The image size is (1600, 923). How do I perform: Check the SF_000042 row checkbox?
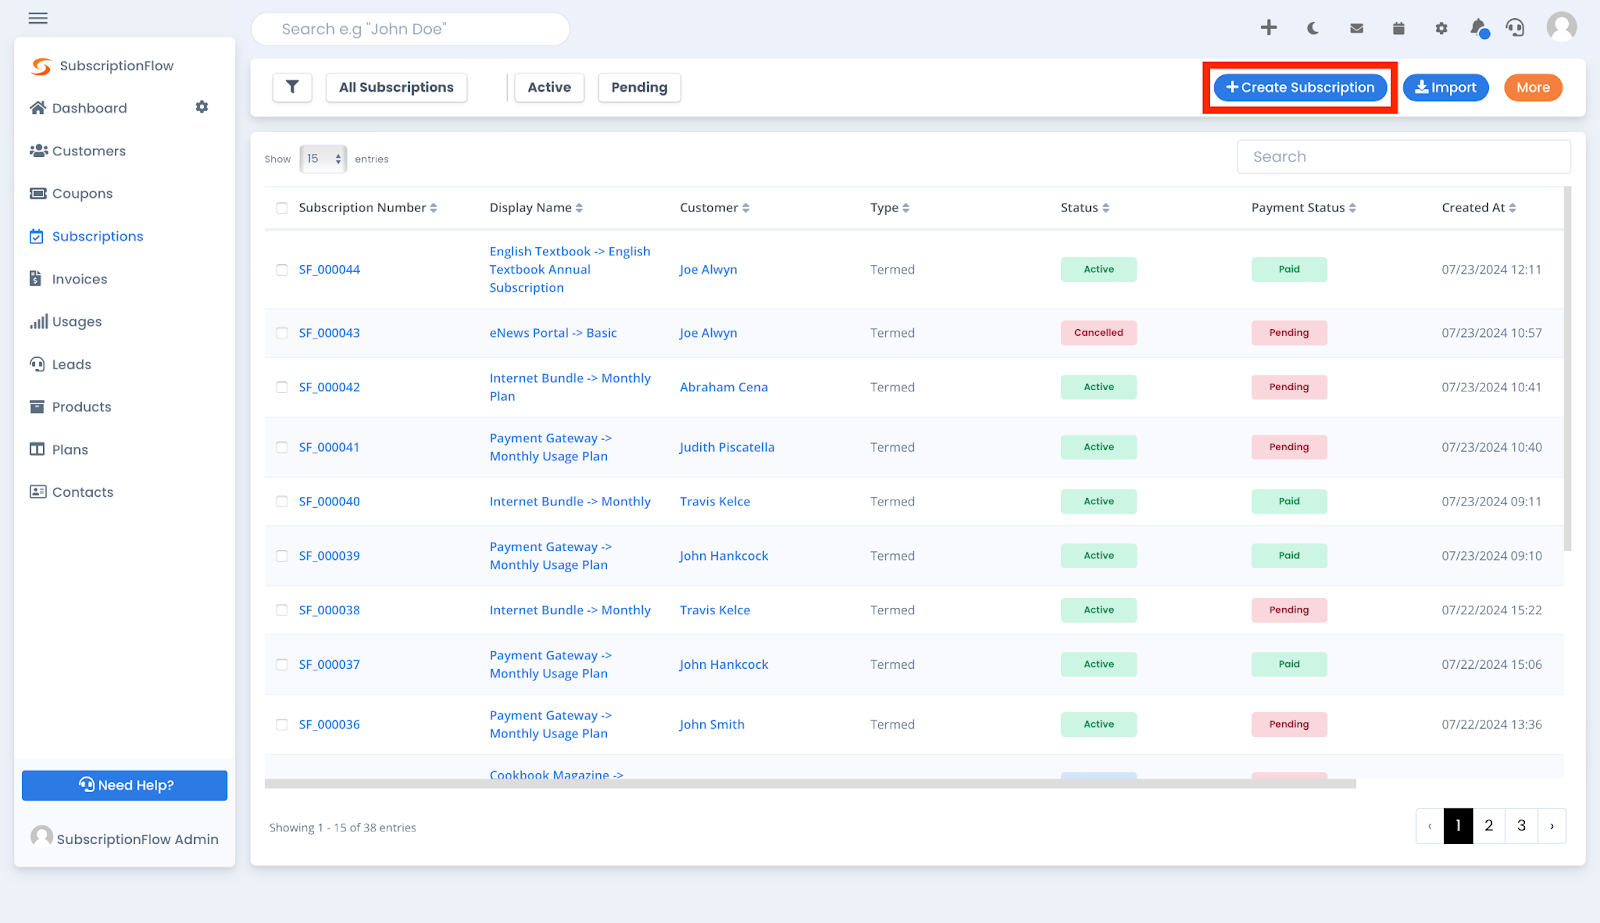(x=282, y=387)
